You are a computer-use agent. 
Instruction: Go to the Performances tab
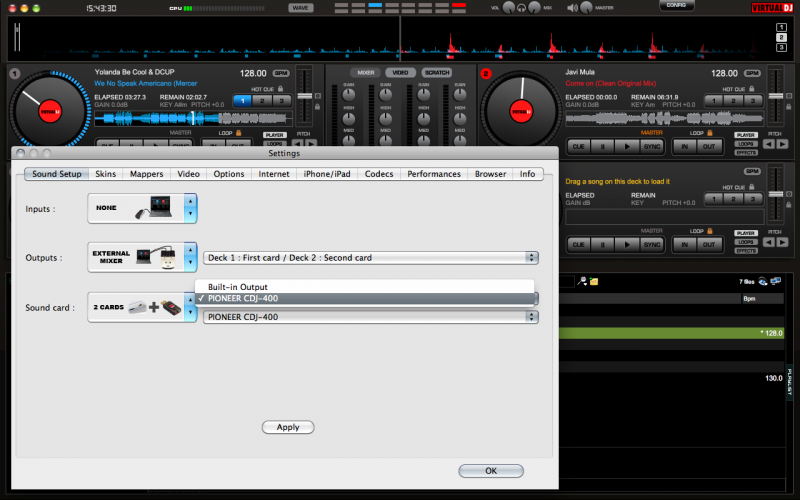[x=434, y=174]
